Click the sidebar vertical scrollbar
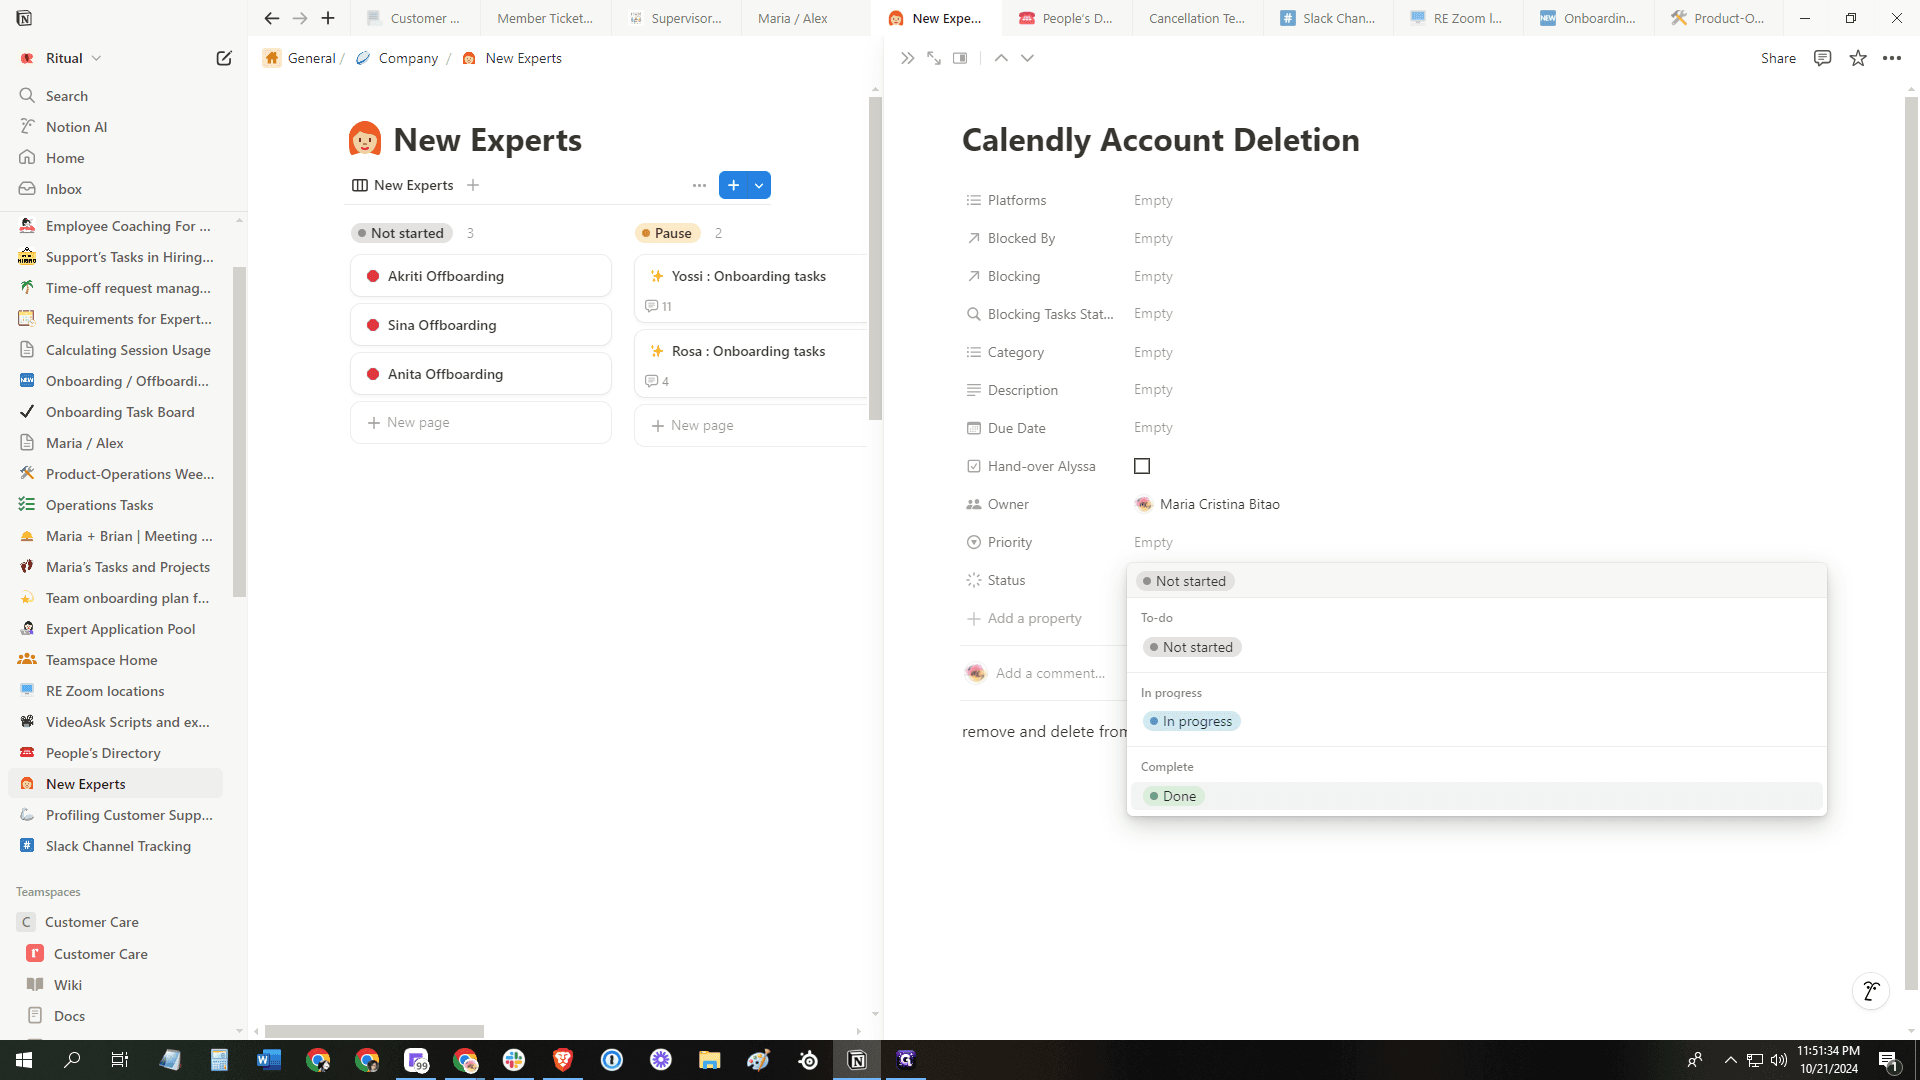1920x1080 pixels. point(240,432)
